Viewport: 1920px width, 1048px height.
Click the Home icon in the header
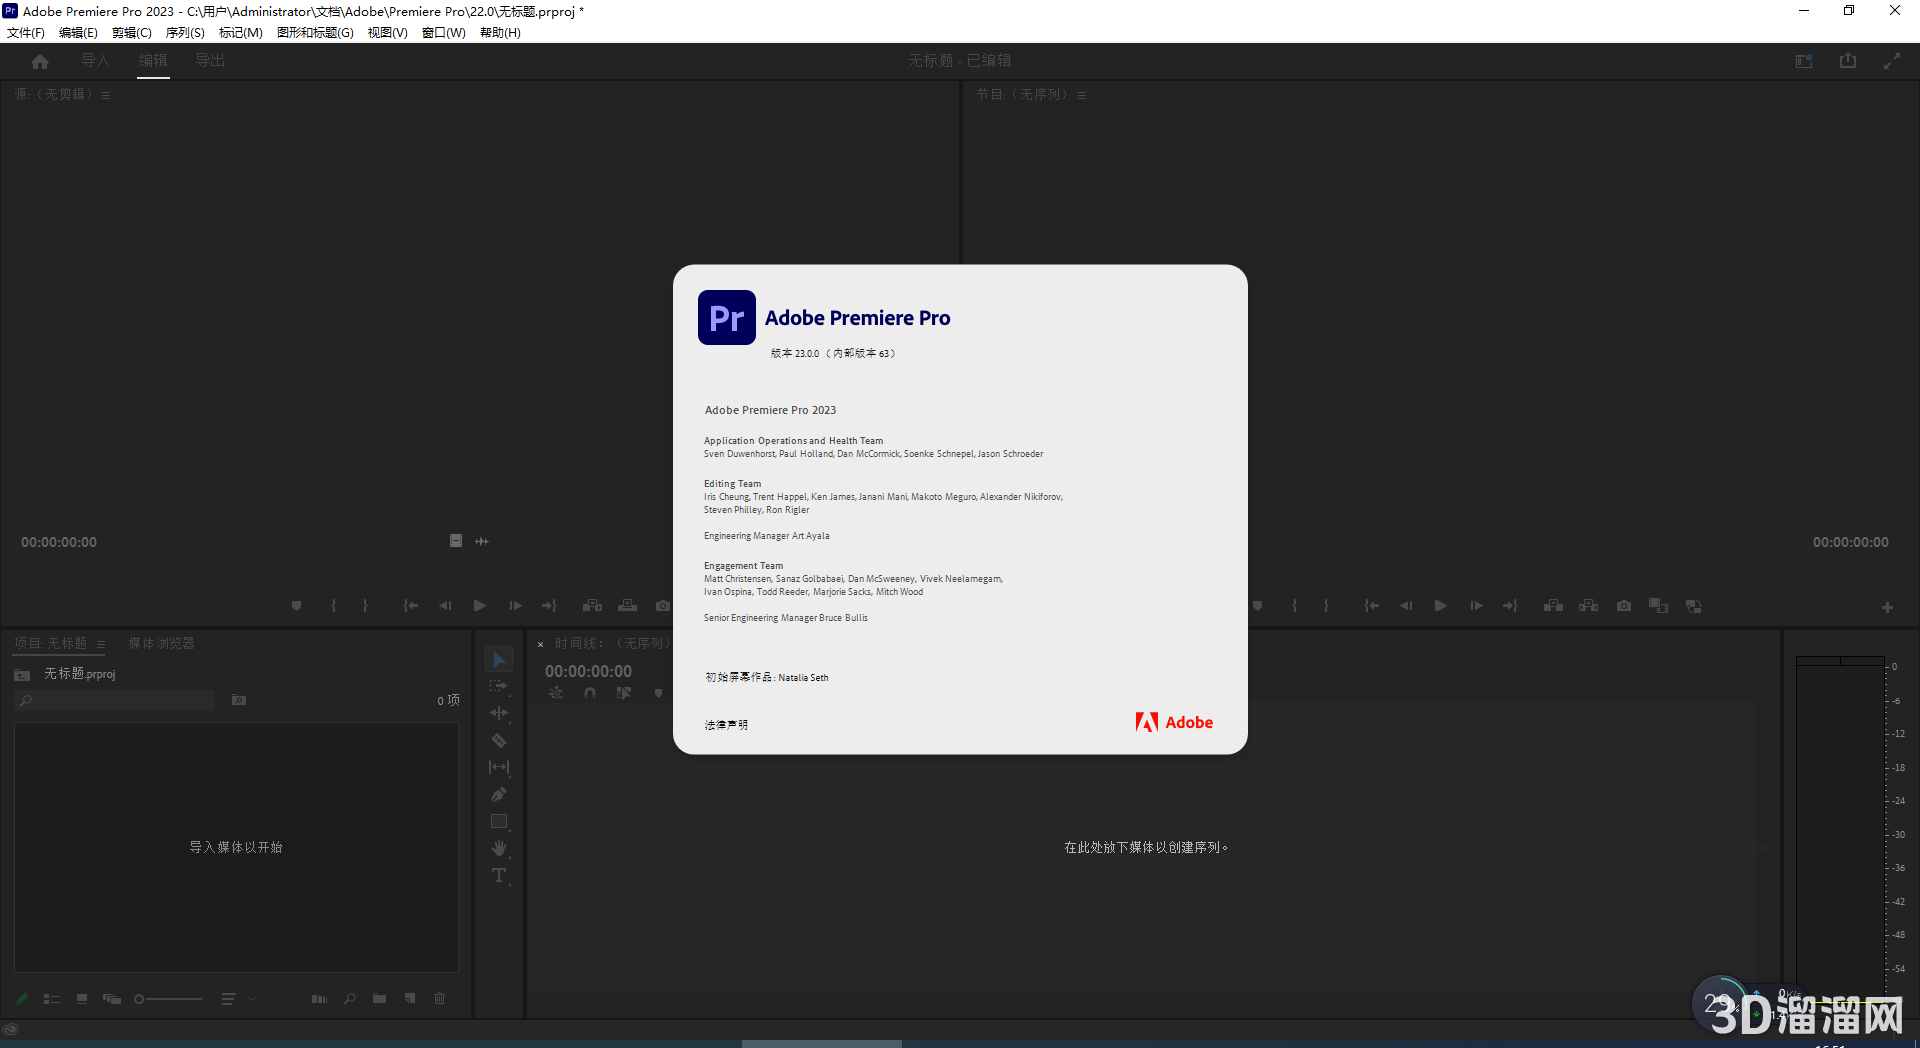39,60
